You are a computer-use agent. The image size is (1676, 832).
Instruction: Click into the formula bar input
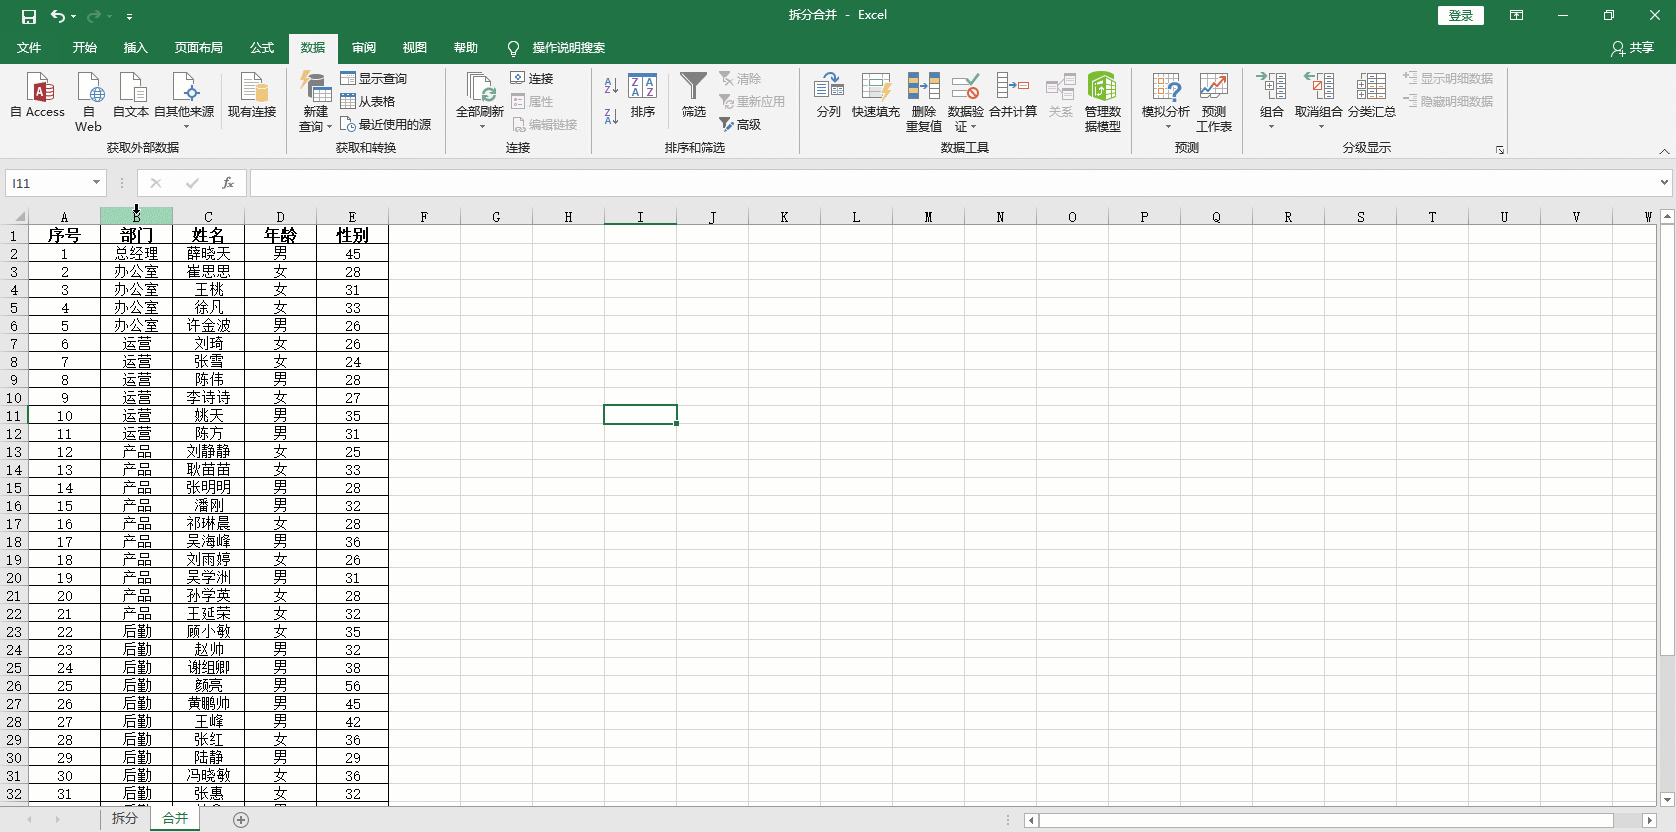click(x=952, y=183)
